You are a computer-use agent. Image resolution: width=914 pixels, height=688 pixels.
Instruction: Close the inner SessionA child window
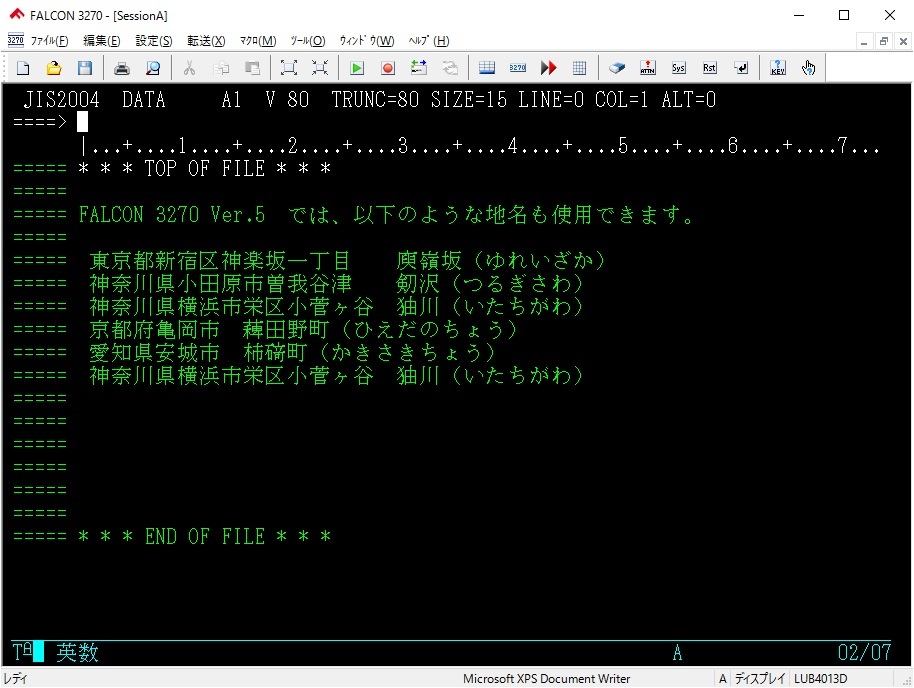903,41
